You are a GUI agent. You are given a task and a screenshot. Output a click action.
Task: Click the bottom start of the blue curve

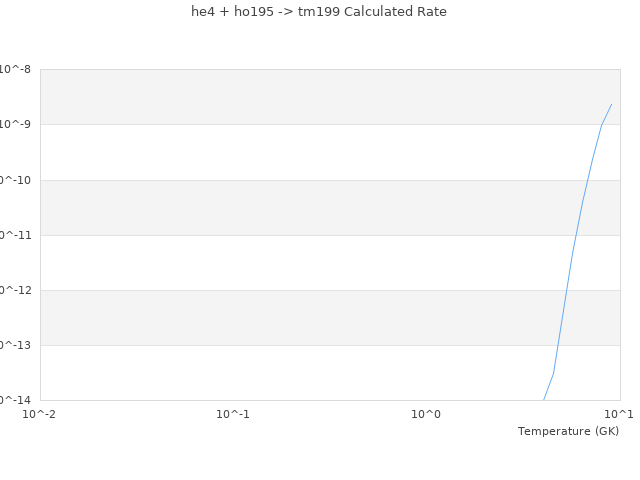(544, 399)
